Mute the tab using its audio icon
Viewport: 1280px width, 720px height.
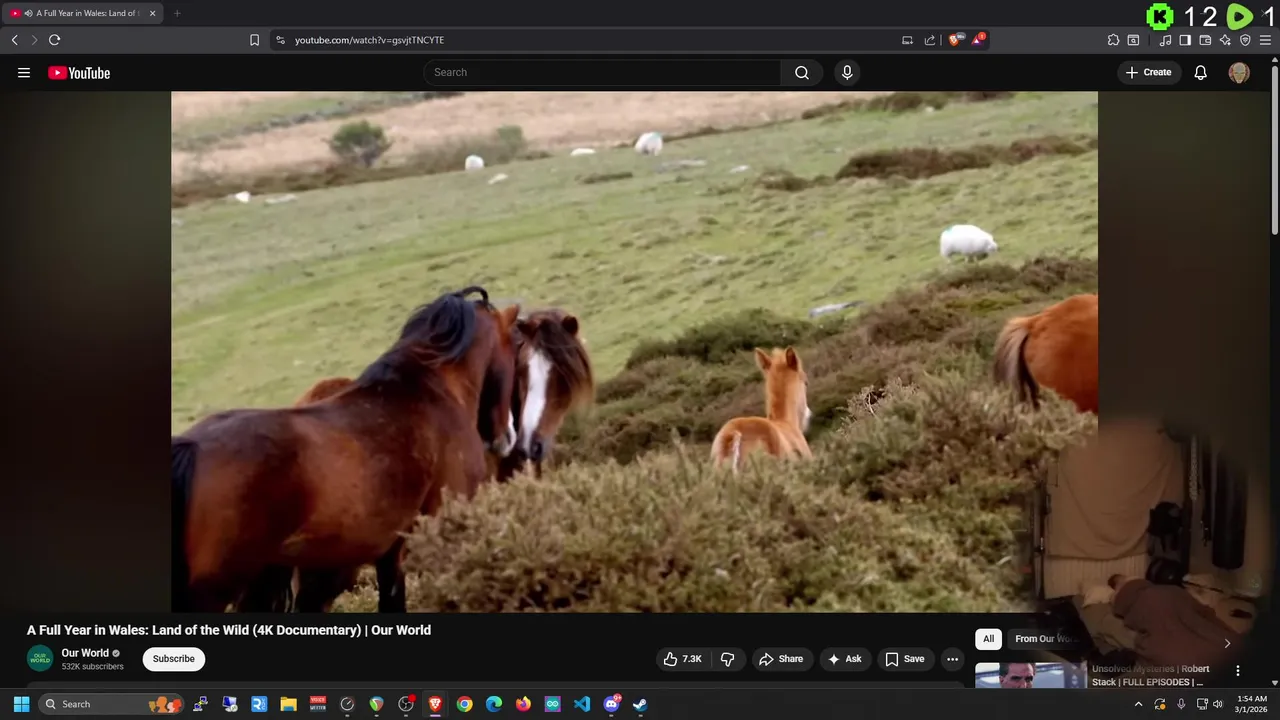tap(28, 13)
